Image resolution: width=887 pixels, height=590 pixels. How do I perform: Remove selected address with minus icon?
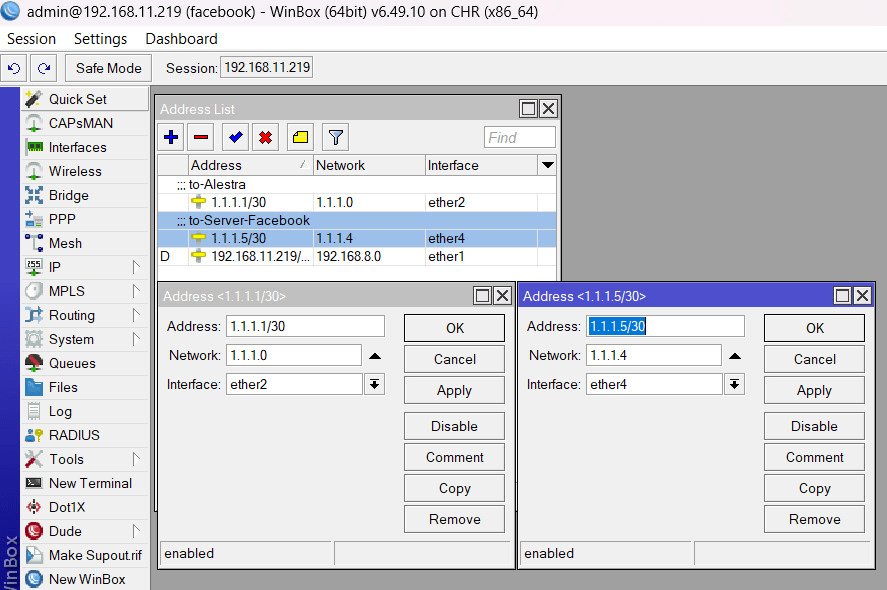pos(201,137)
